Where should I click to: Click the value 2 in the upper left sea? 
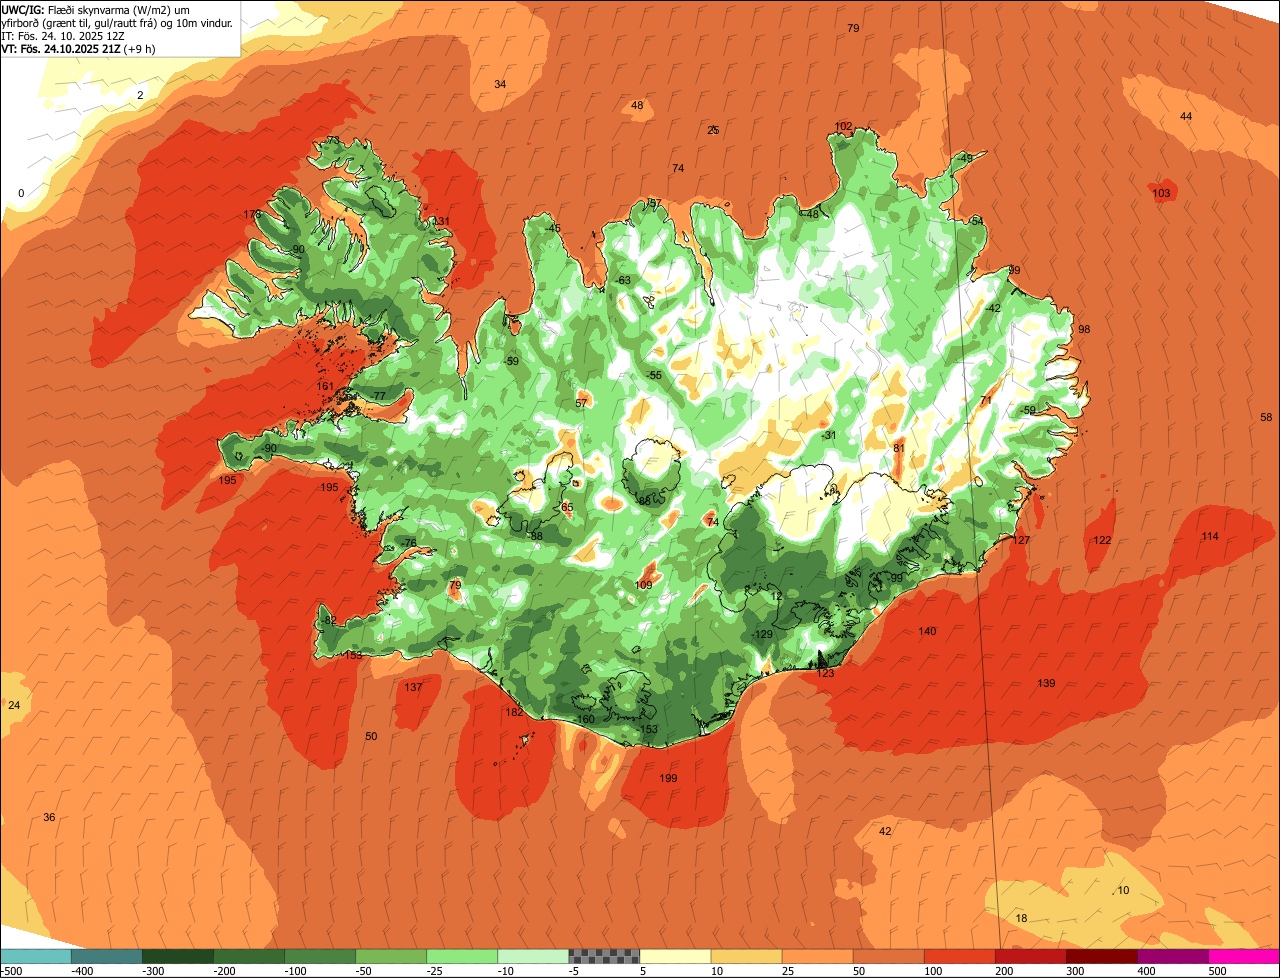[140, 95]
